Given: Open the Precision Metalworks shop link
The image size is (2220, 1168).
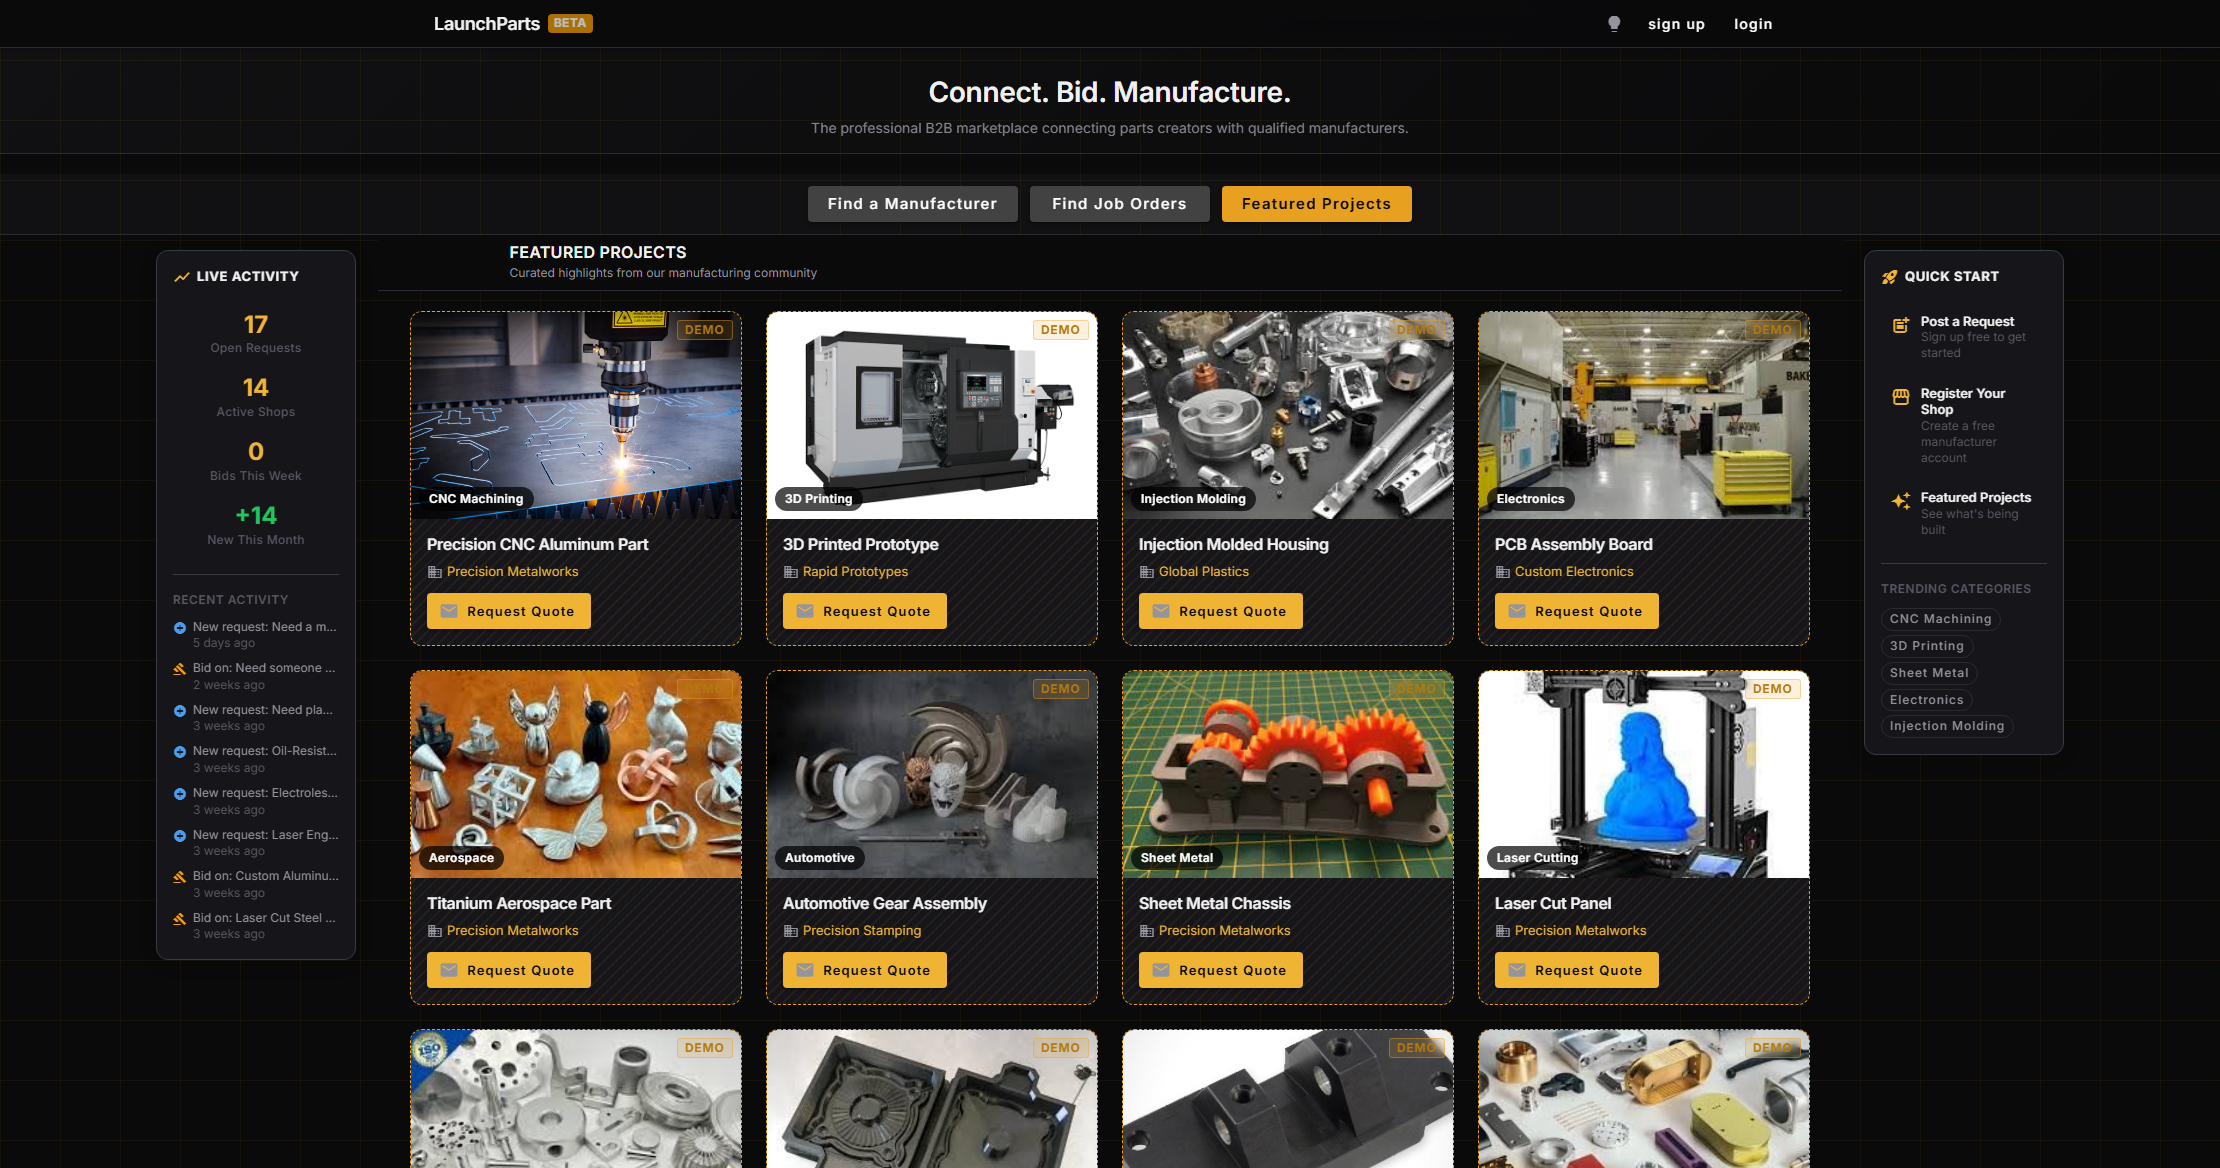Looking at the screenshot, I should click(x=512, y=571).
